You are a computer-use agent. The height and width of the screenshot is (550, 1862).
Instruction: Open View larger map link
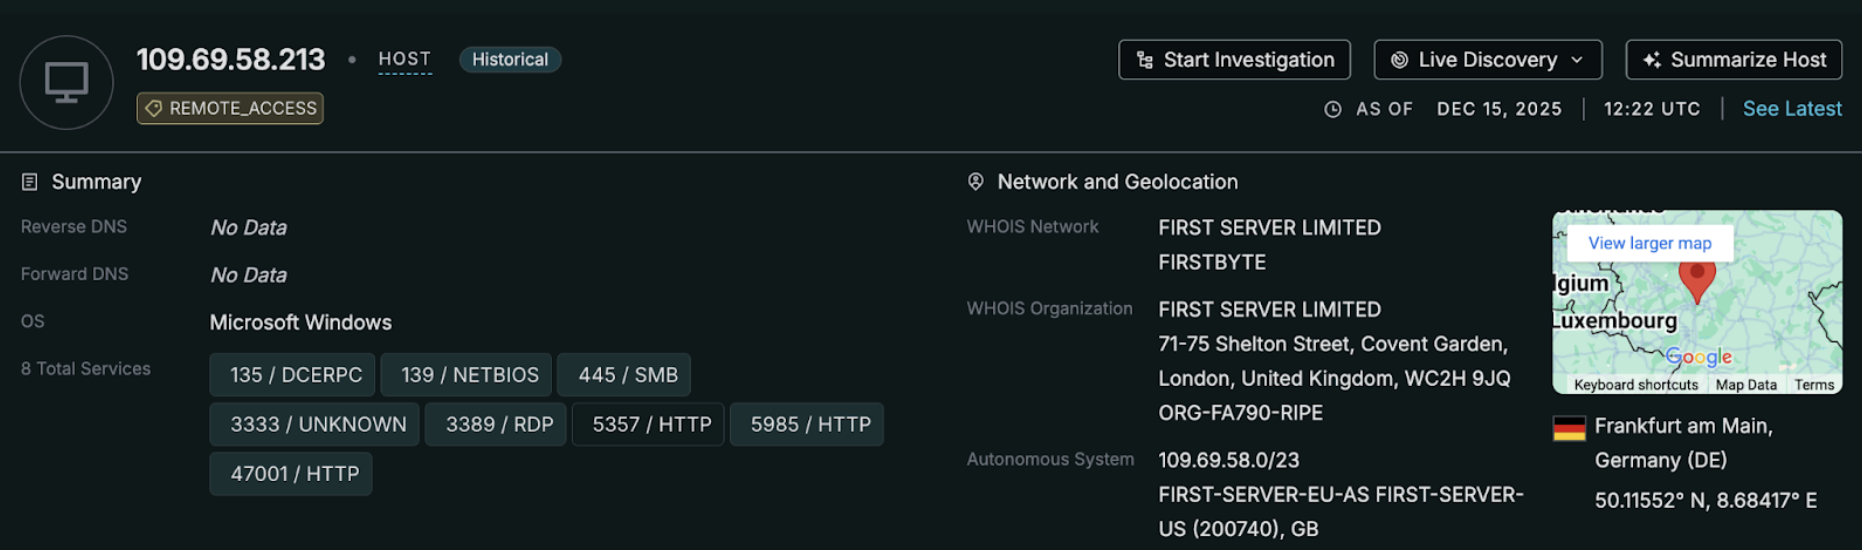(1649, 243)
